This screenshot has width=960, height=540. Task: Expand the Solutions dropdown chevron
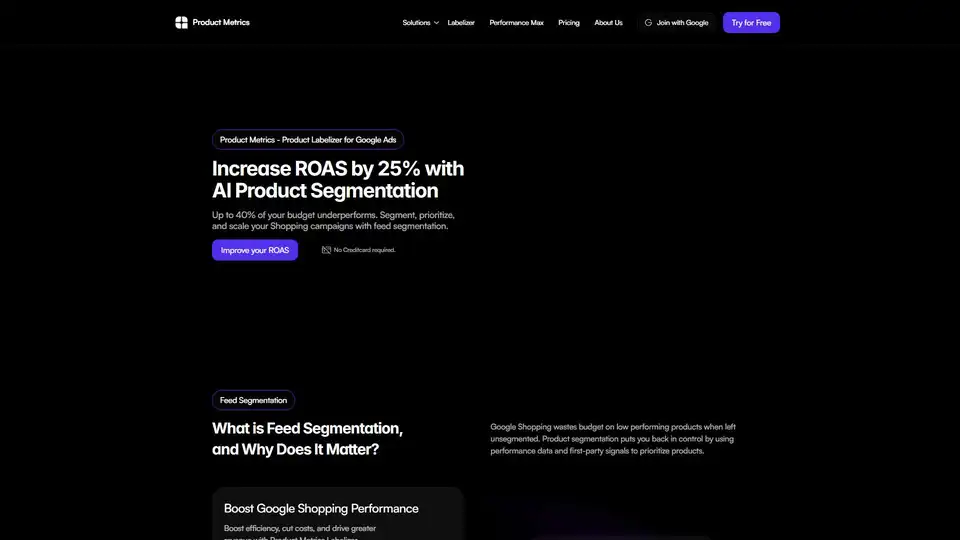click(436, 23)
